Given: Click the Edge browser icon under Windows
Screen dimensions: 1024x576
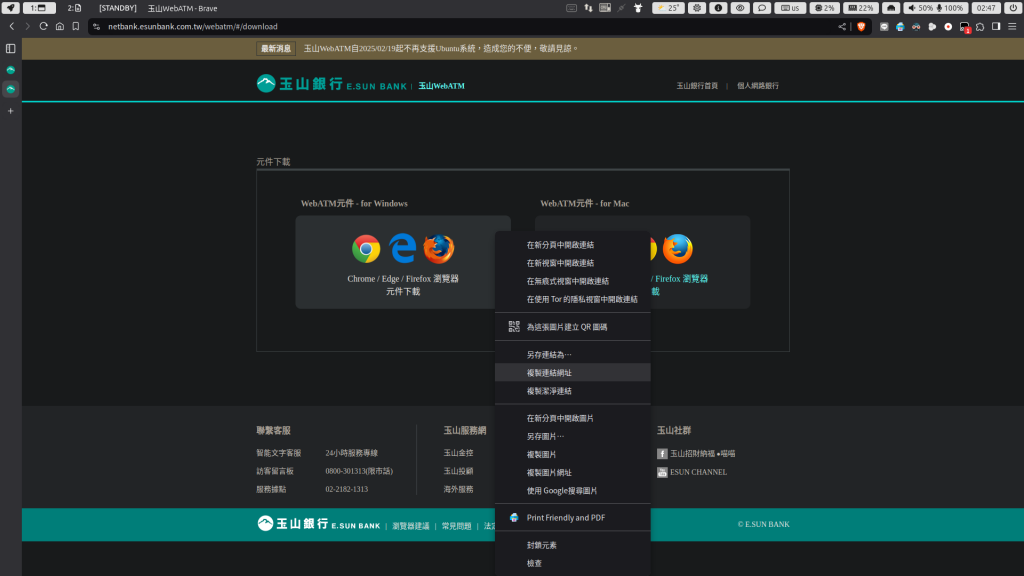Looking at the screenshot, I should click(x=402, y=248).
